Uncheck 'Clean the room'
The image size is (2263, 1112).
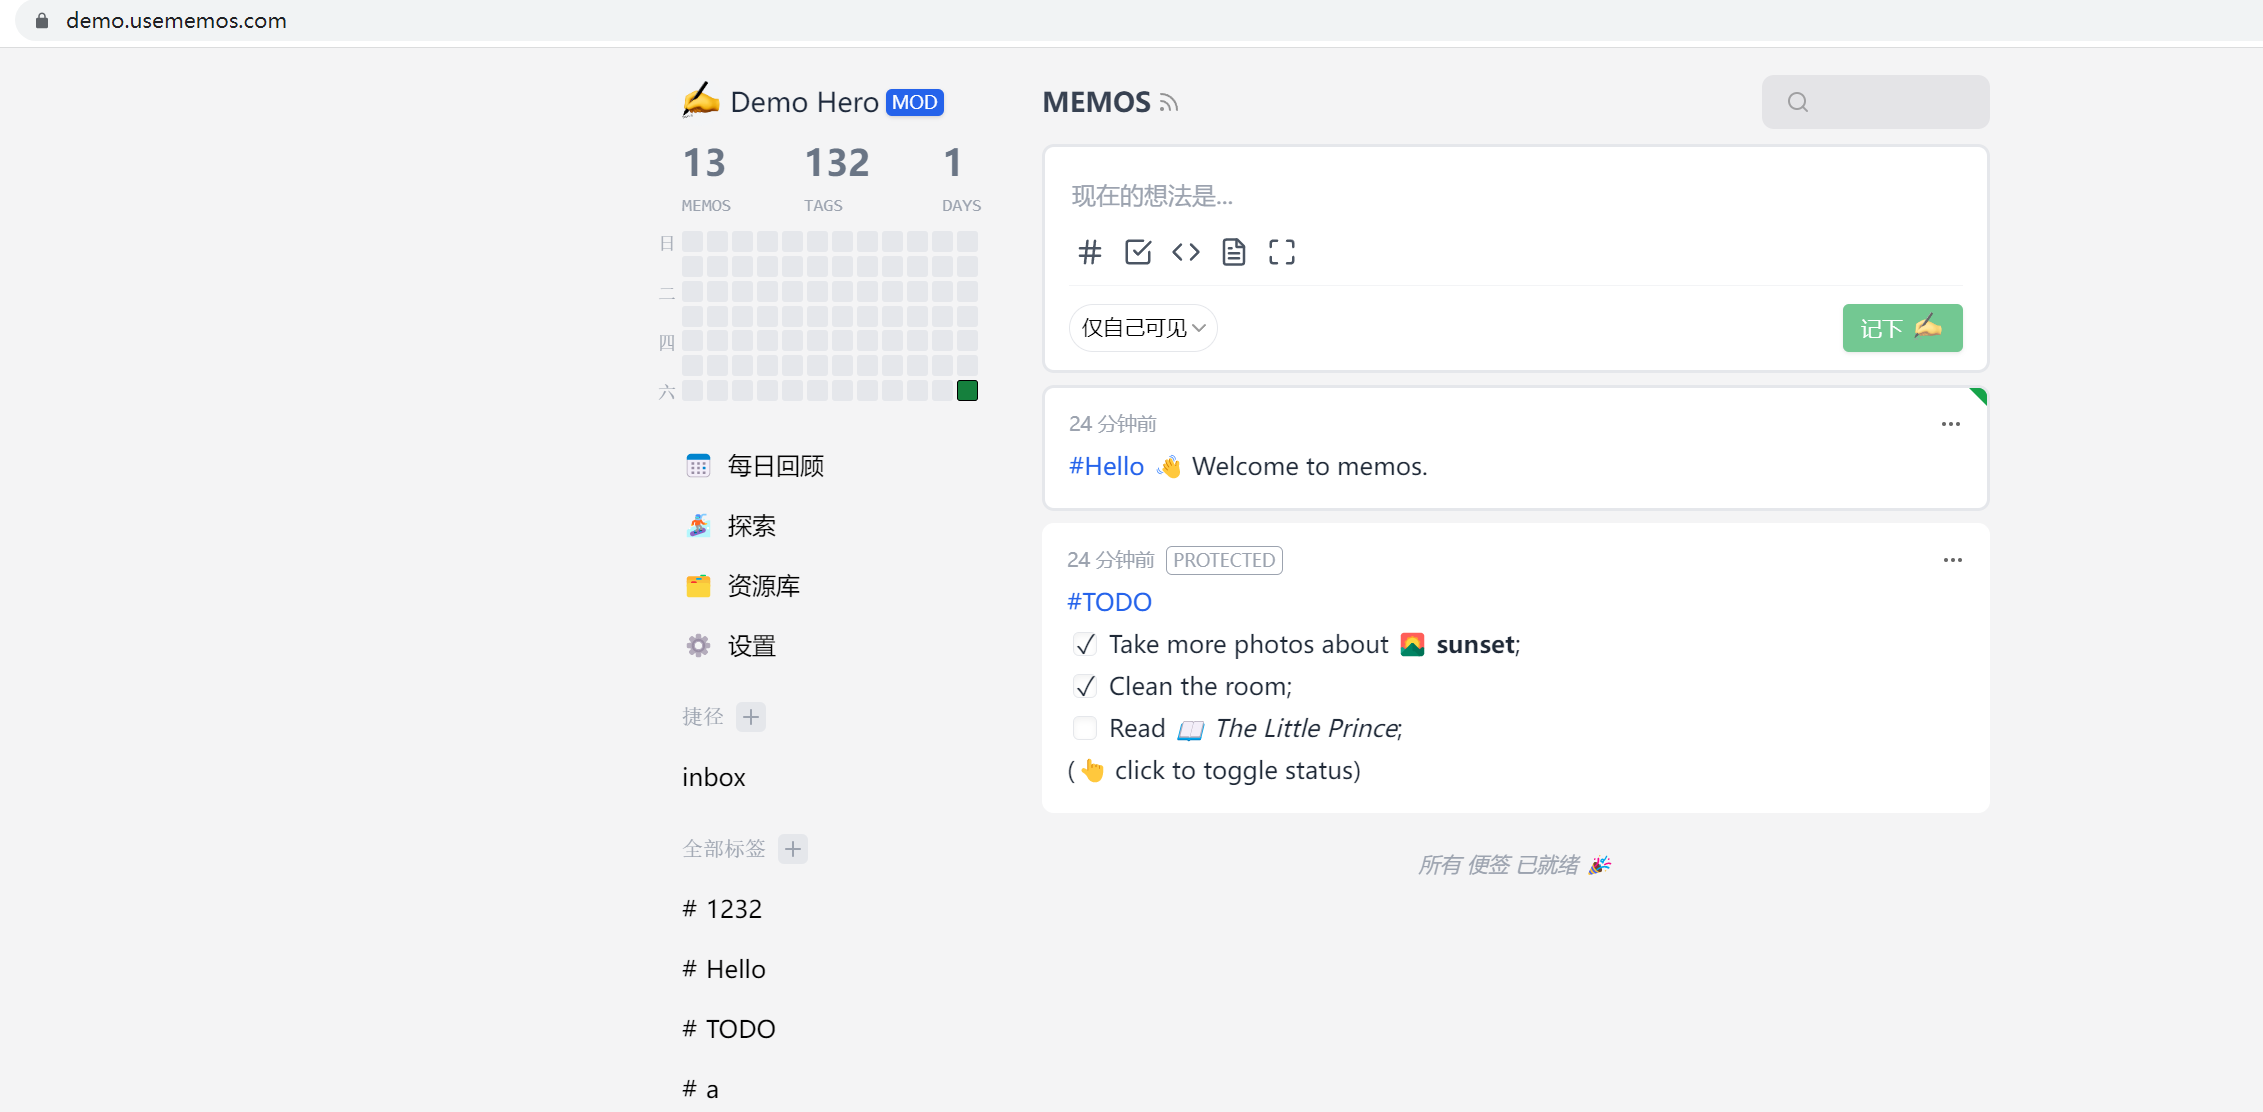tap(1086, 686)
